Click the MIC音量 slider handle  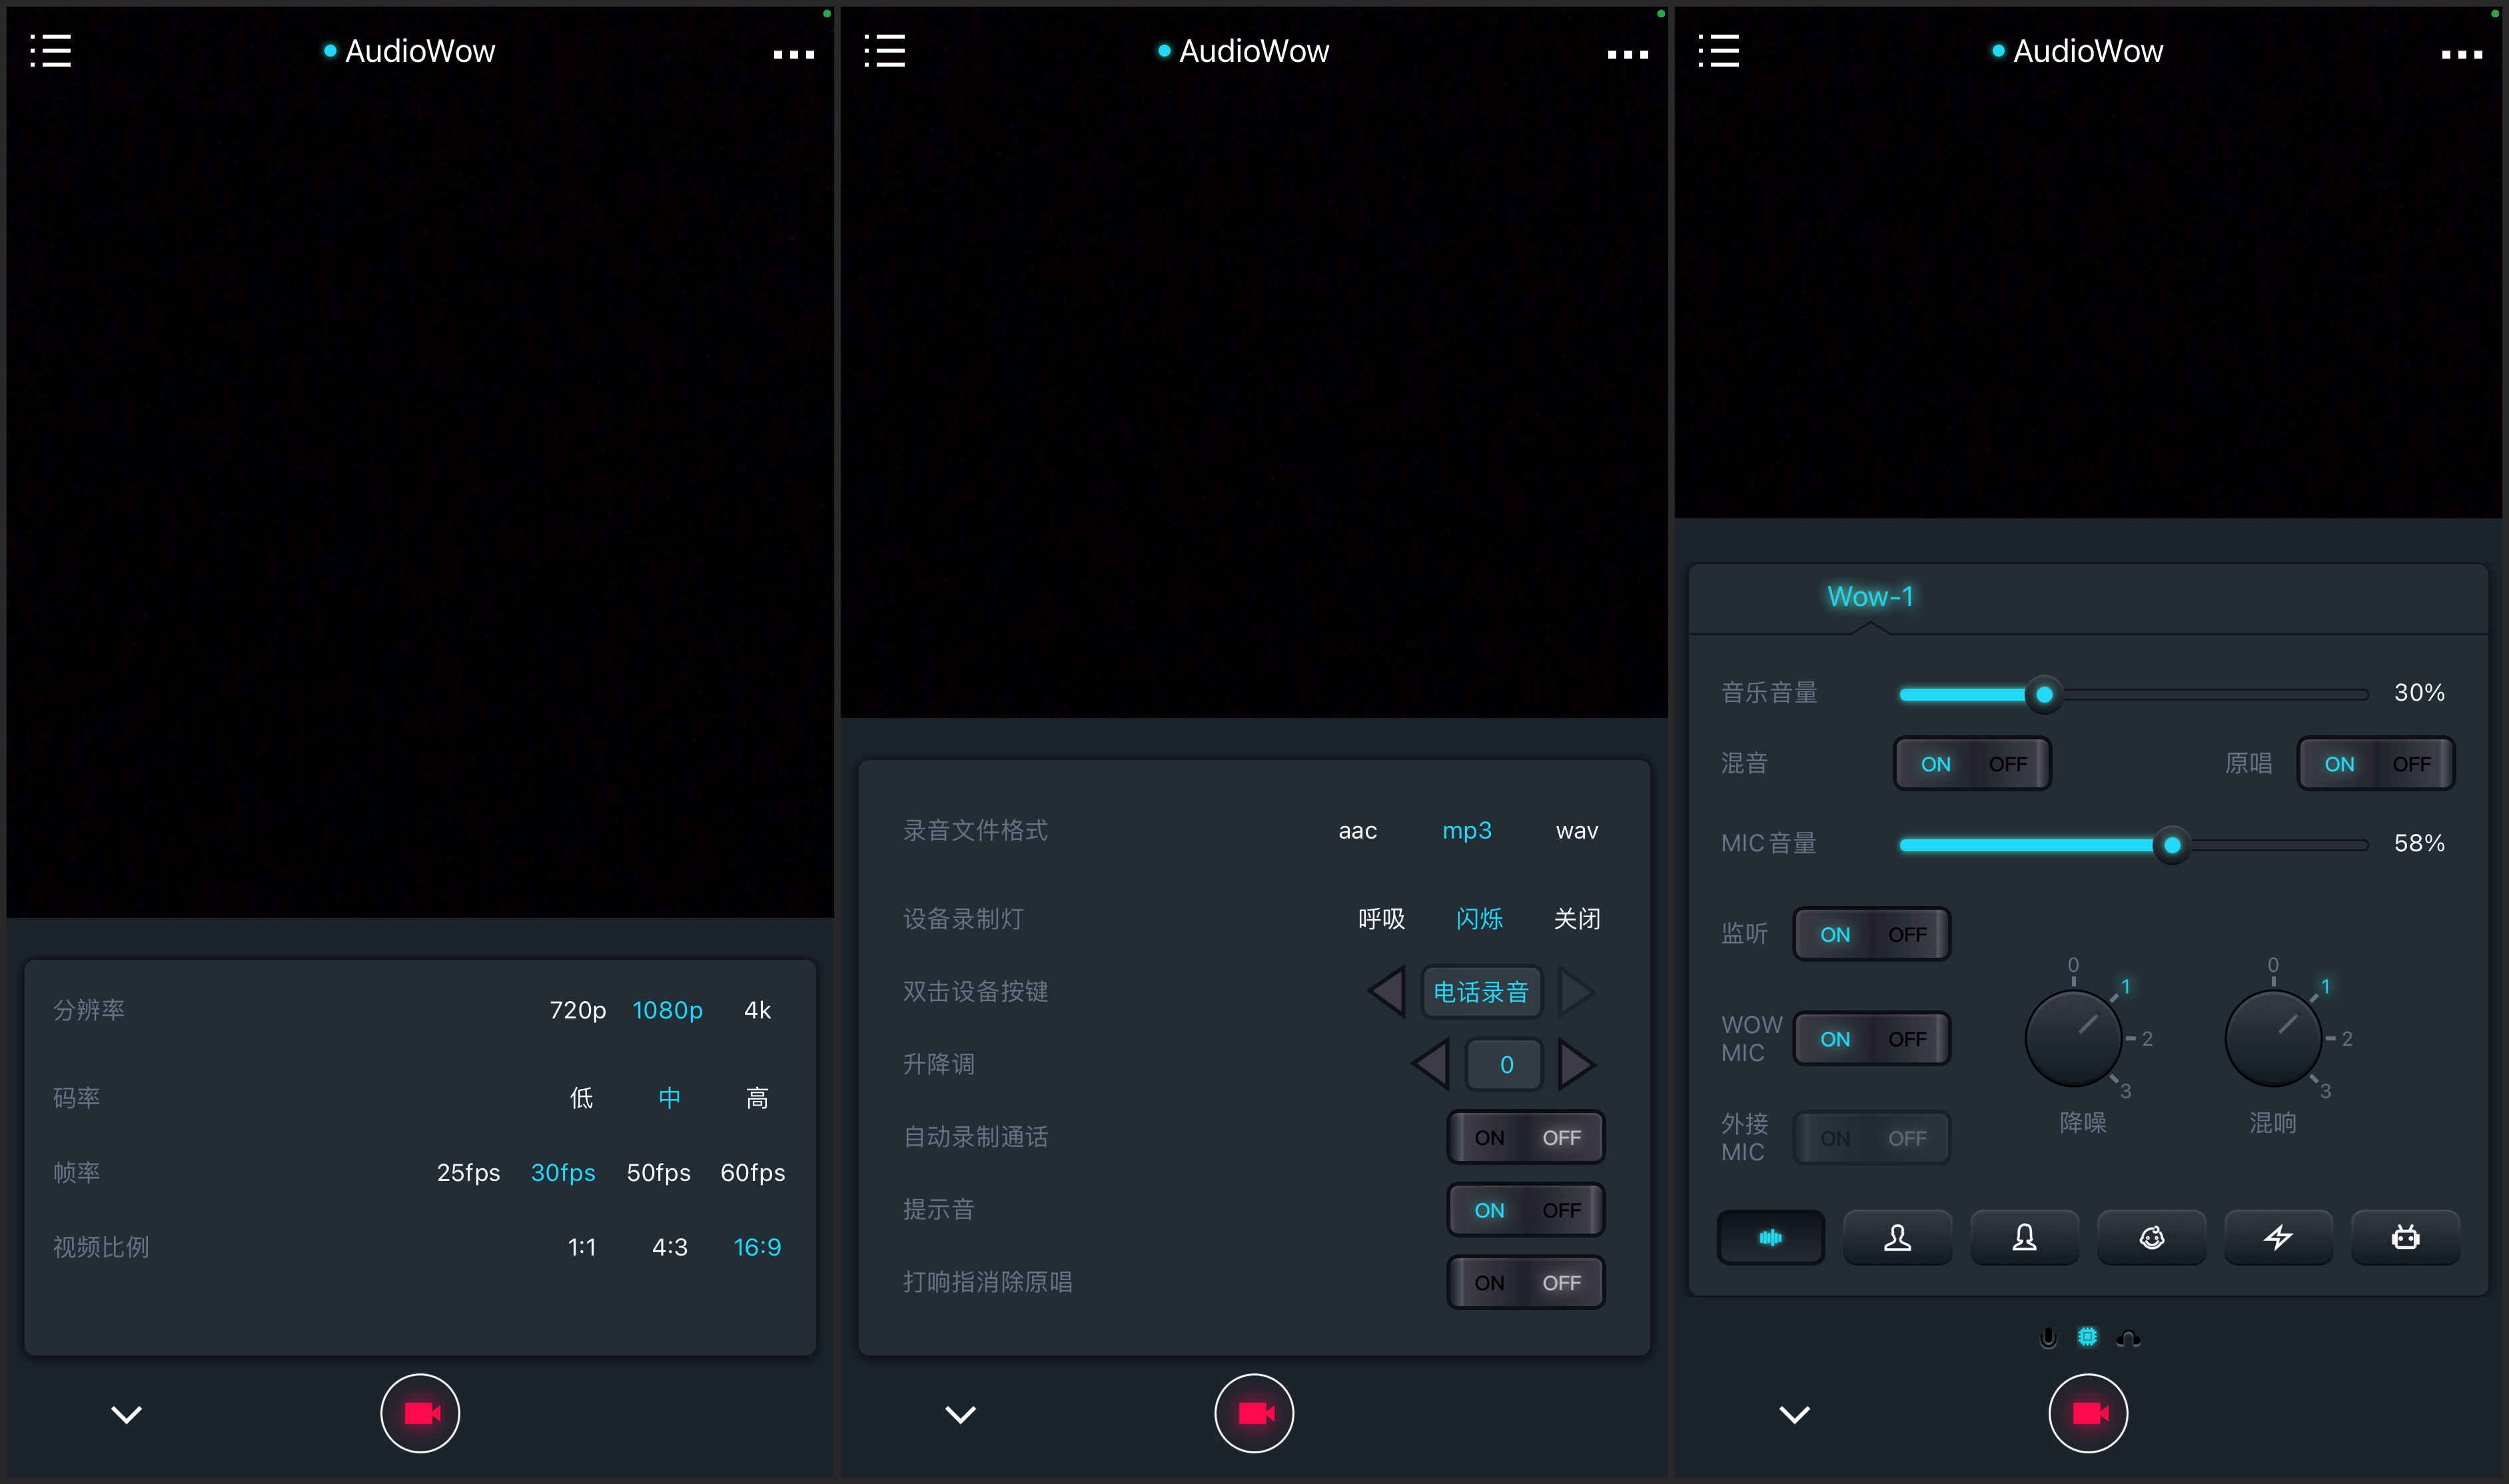coord(2171,845)
